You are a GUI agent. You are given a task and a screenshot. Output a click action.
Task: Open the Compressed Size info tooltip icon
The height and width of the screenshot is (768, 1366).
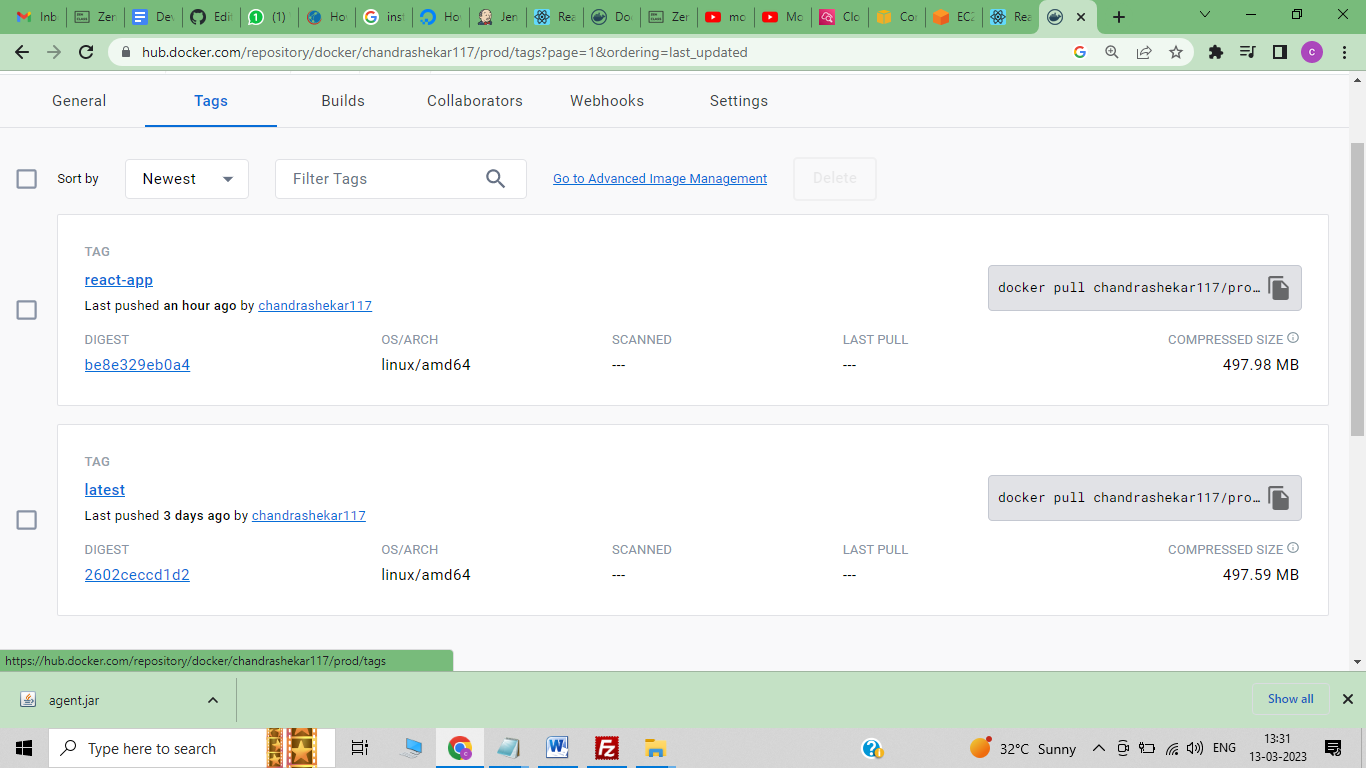tap(1294, 337)
